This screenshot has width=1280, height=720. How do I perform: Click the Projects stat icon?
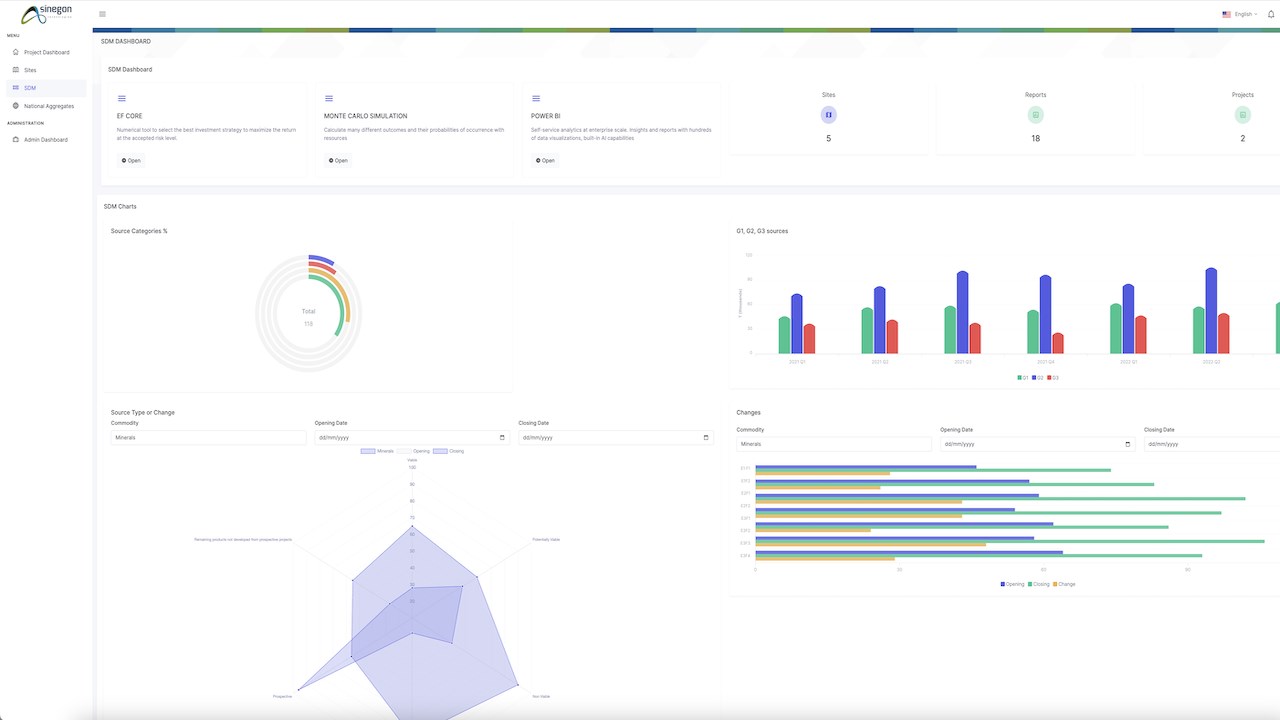pos(1242,115)
